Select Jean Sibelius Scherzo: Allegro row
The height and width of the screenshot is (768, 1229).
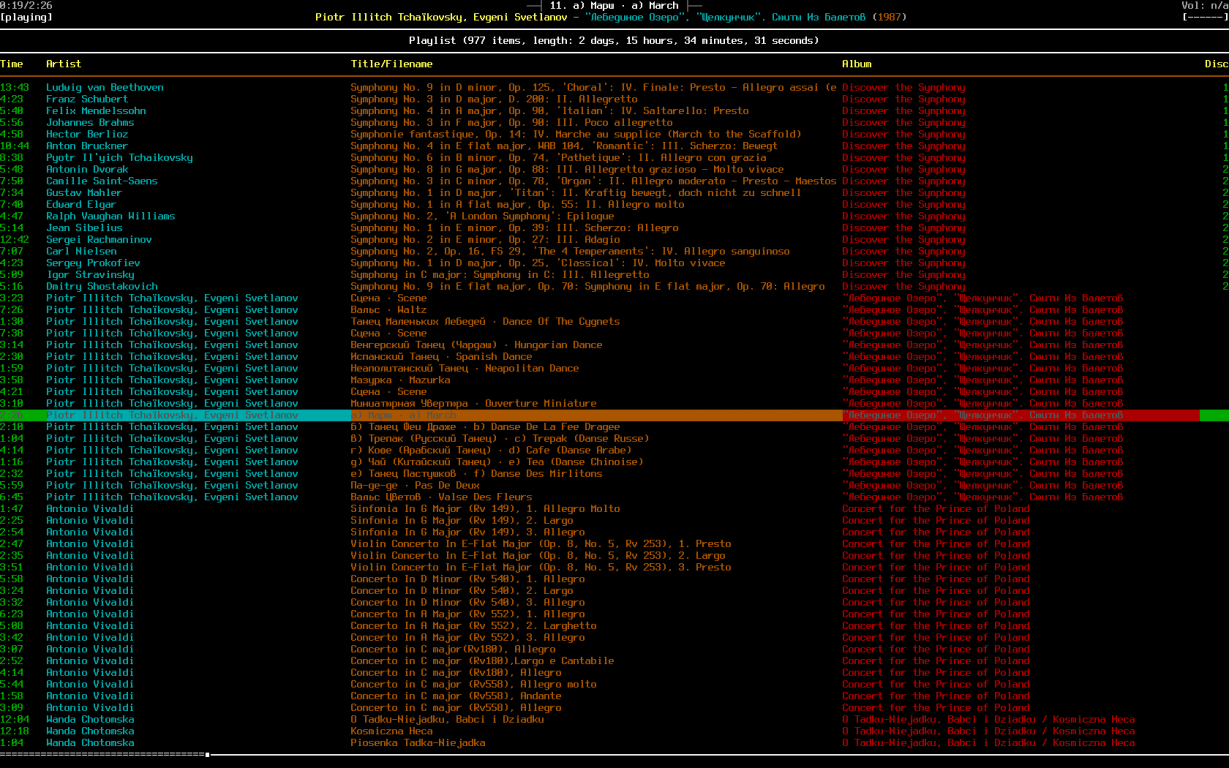tap(614, 228)
